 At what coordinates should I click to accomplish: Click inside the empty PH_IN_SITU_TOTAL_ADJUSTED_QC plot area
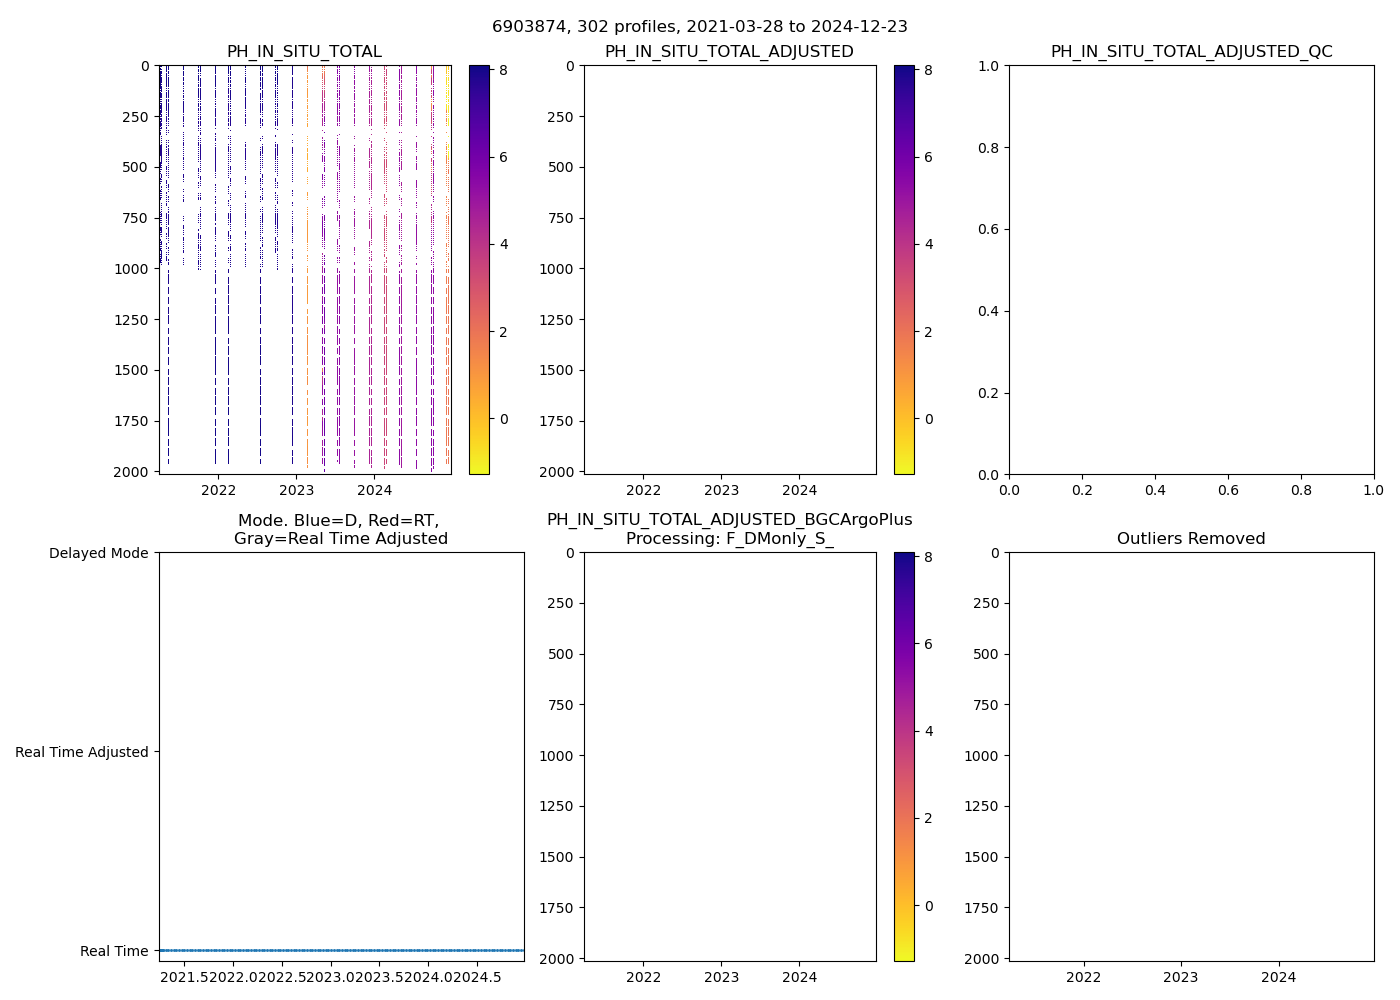point(1191,270)
